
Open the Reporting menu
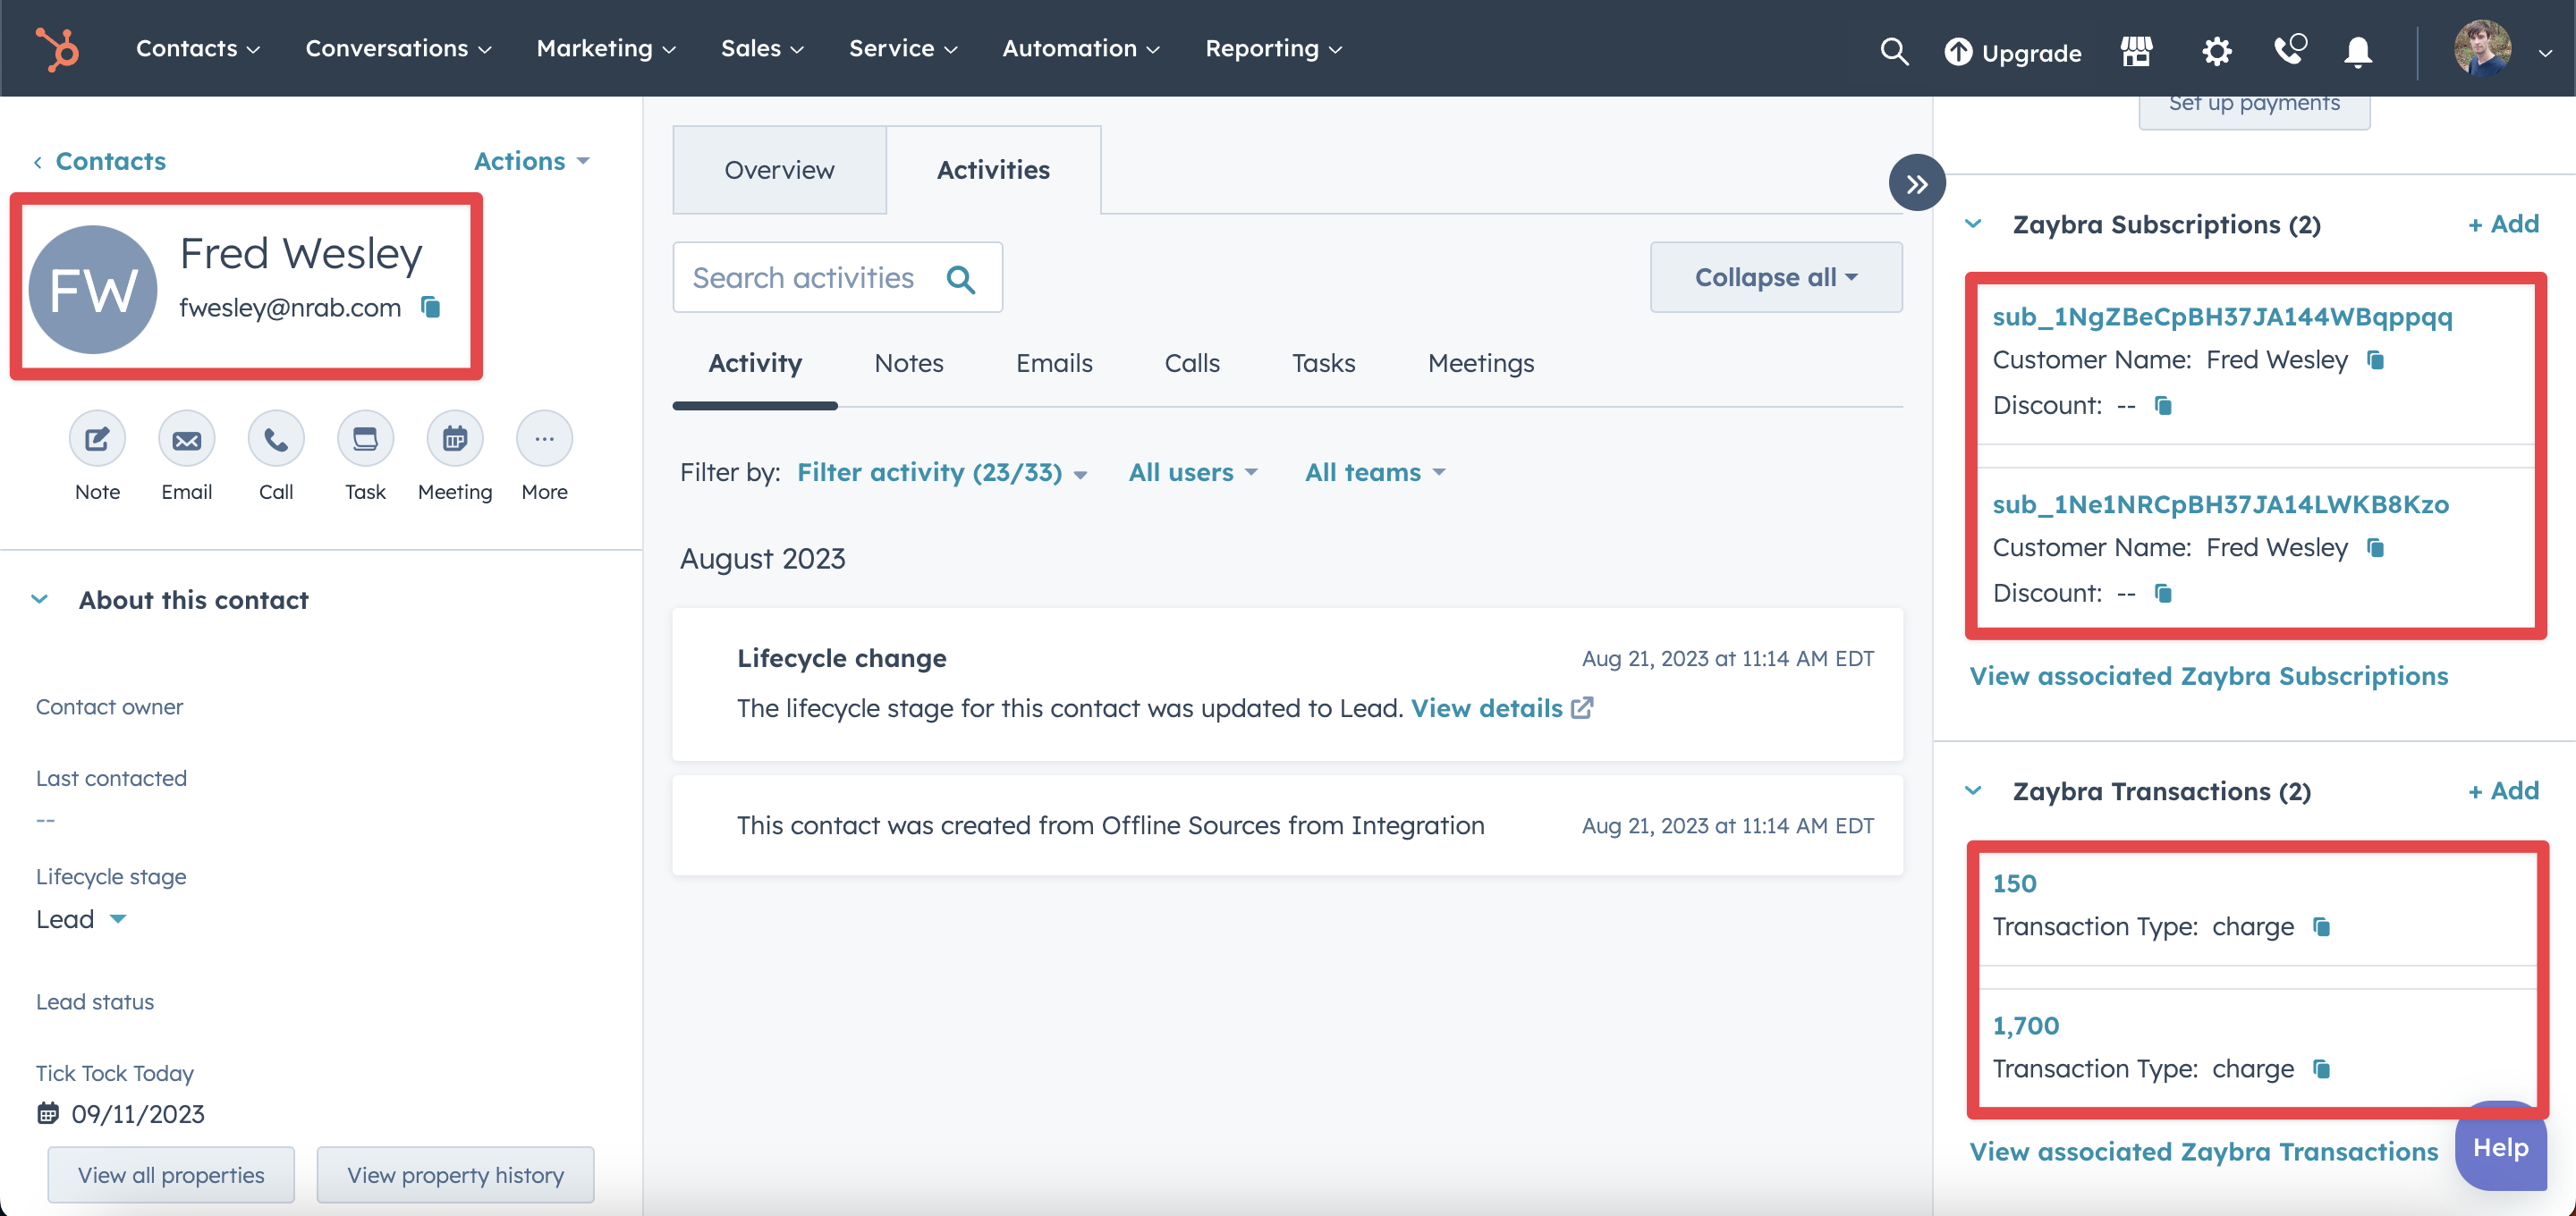coord(1273,48)
